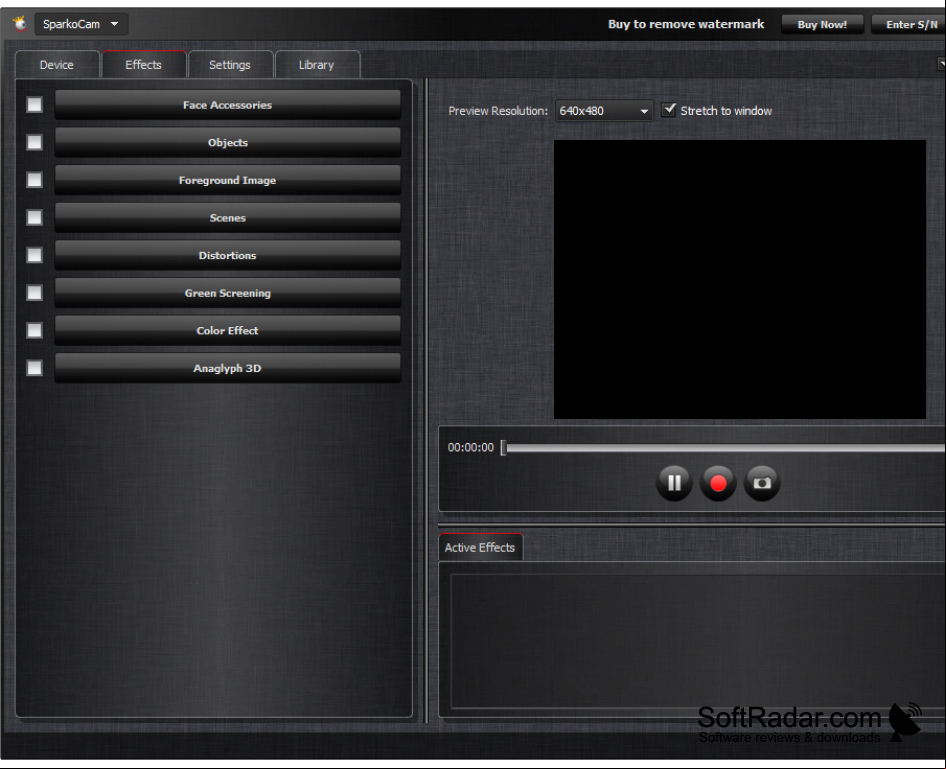Expand the Face Accessories section
946x769 pixels.
pos(227,105)
